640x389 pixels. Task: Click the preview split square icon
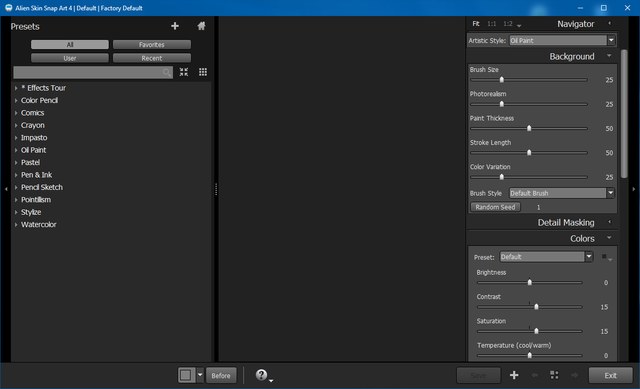(186, 375)
